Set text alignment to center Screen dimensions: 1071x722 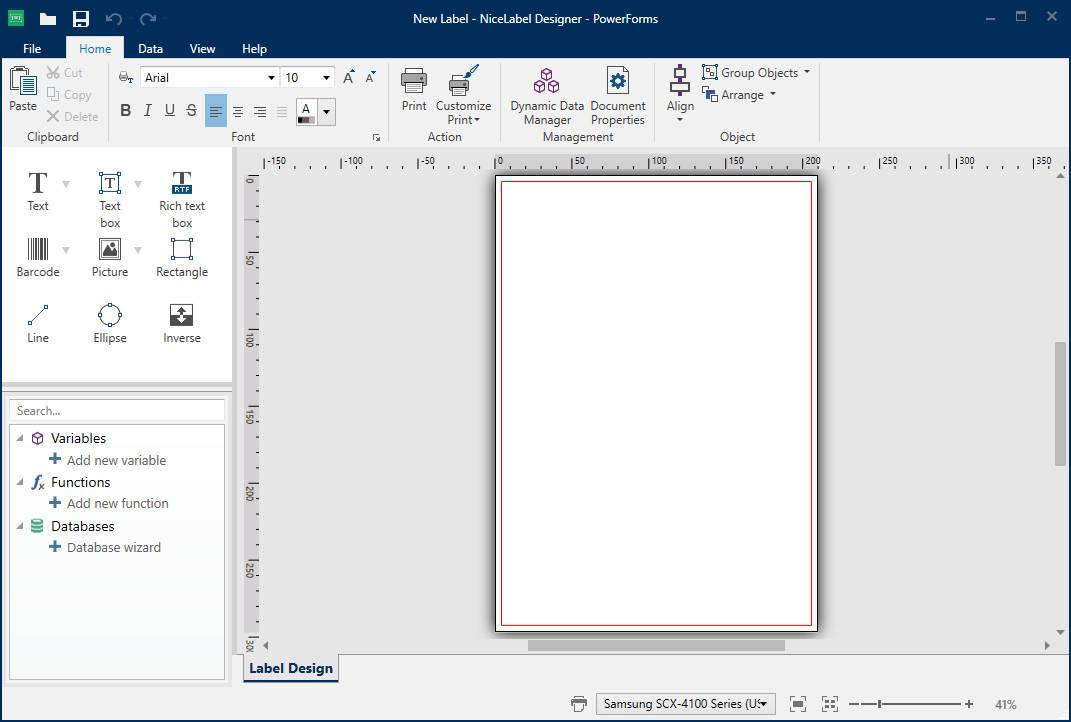(x=238, y=111)
